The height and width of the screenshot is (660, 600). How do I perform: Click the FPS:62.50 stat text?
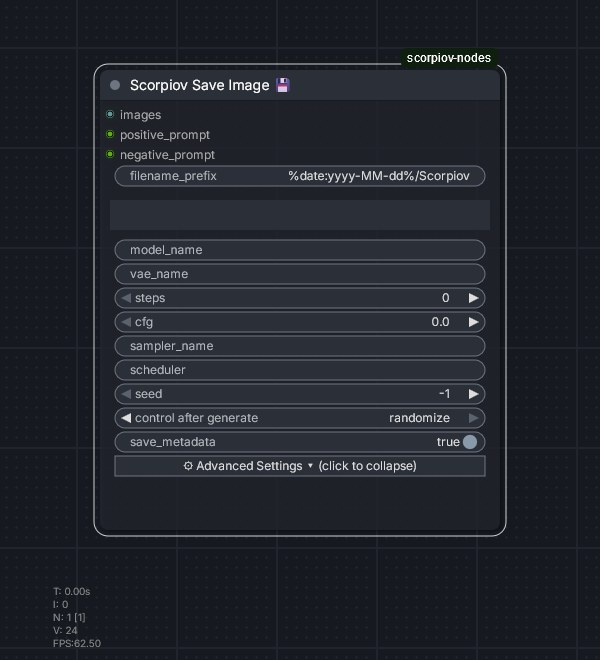coord(77,644)
